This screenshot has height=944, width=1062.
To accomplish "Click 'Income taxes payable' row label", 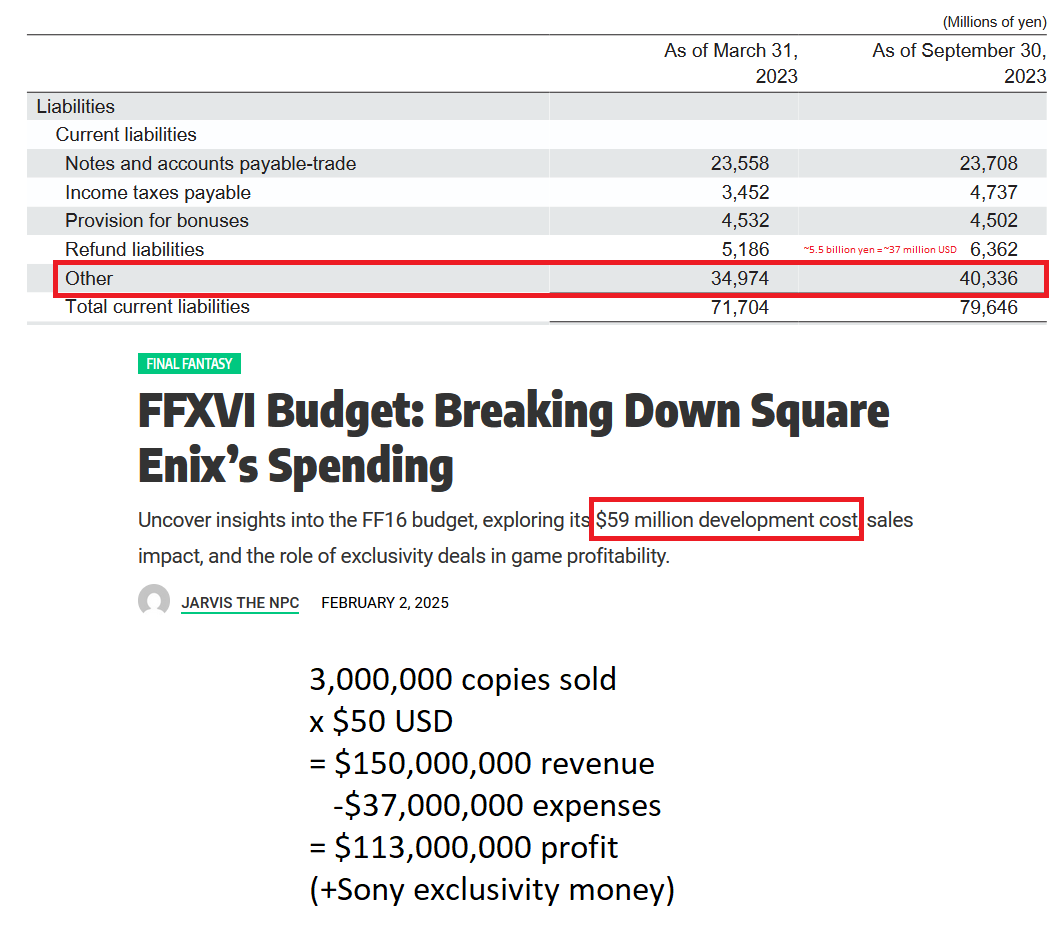I will tap(158, 192).
